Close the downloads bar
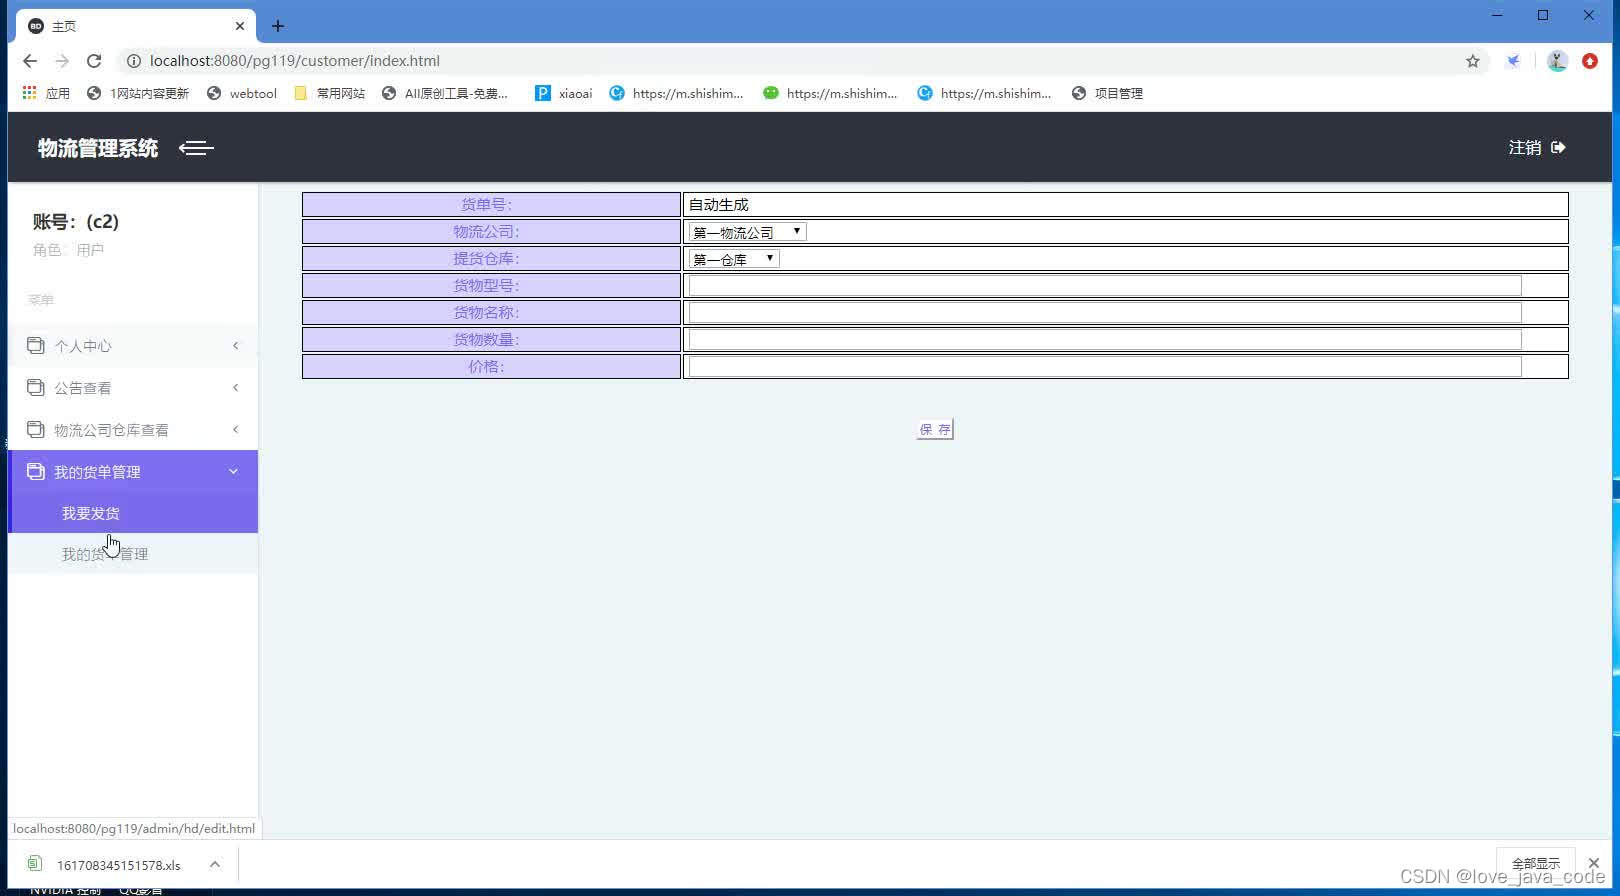The width and height of the screenshot is (1620, 896). (1594, 863)
